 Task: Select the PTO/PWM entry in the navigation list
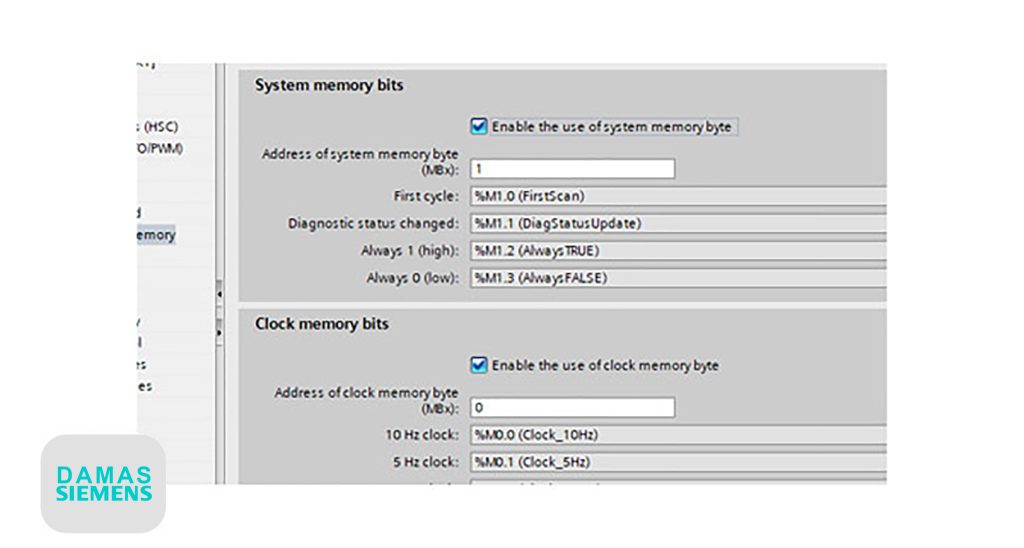[x=160, y=149]
